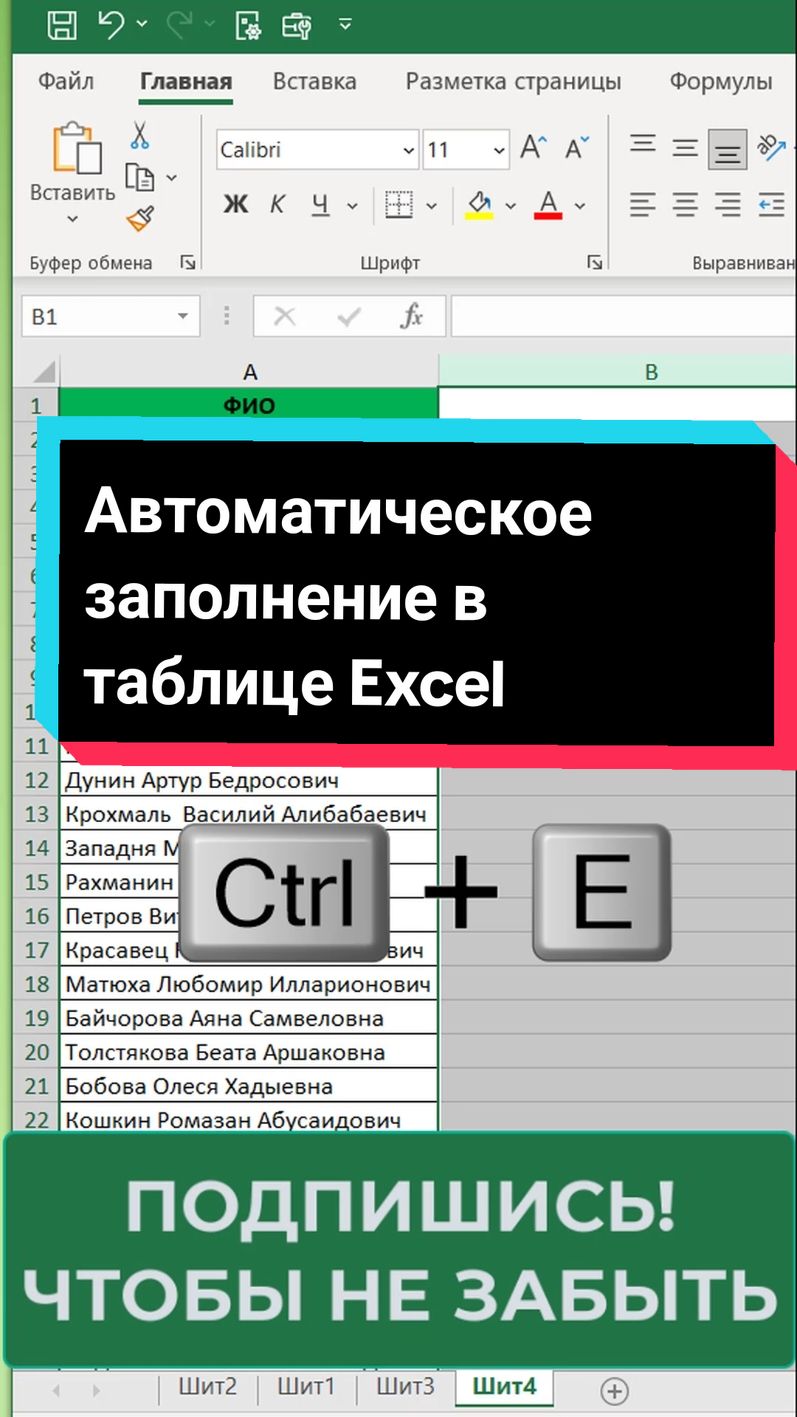797x1417 pixels.
Task: Open the Quick Access Toolbar customize arrow
Action: tap(345, 25)
